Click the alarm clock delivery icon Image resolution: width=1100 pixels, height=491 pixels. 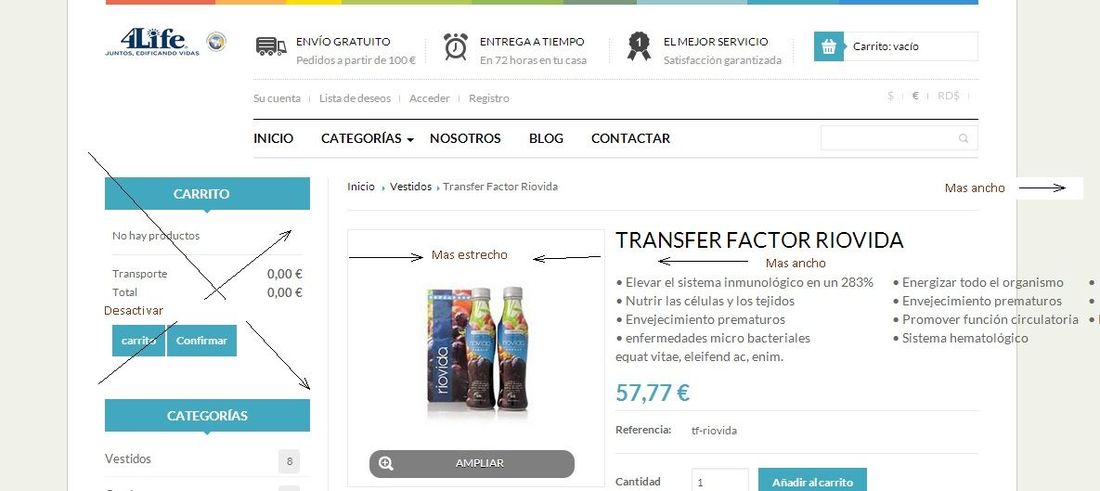coord(455,46)
